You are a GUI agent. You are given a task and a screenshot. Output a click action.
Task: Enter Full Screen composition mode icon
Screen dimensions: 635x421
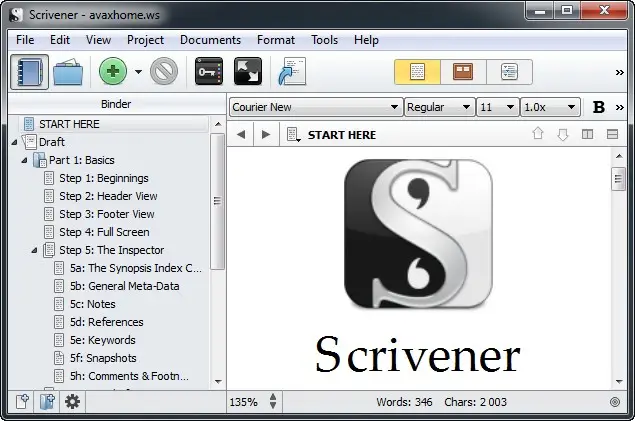click(248, 71)
